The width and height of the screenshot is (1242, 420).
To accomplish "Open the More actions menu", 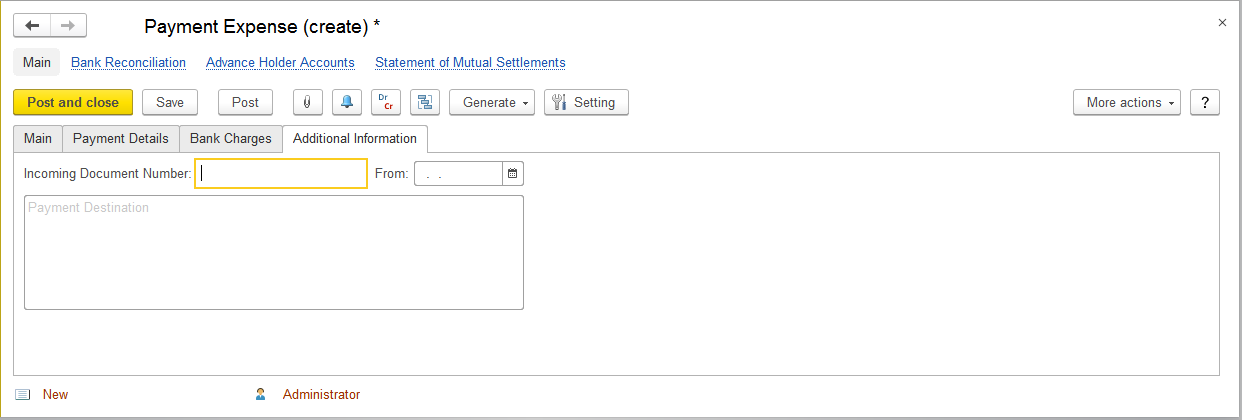I will pyautogui.click(x=1126, y=102).
